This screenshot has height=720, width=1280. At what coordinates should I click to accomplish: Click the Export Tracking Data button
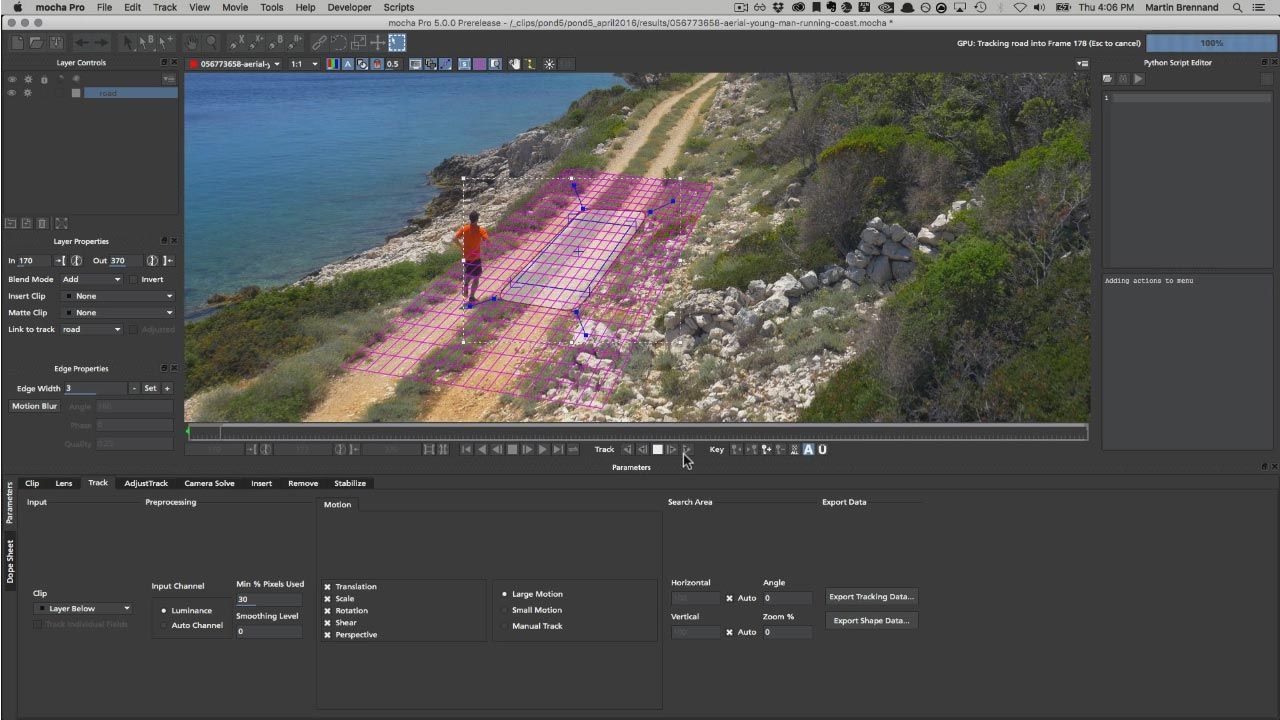(871, 597)
